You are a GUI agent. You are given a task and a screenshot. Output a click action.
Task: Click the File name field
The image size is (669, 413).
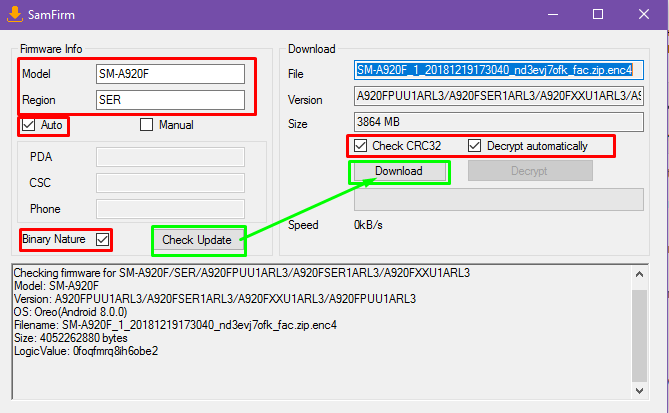pos(499,70)
